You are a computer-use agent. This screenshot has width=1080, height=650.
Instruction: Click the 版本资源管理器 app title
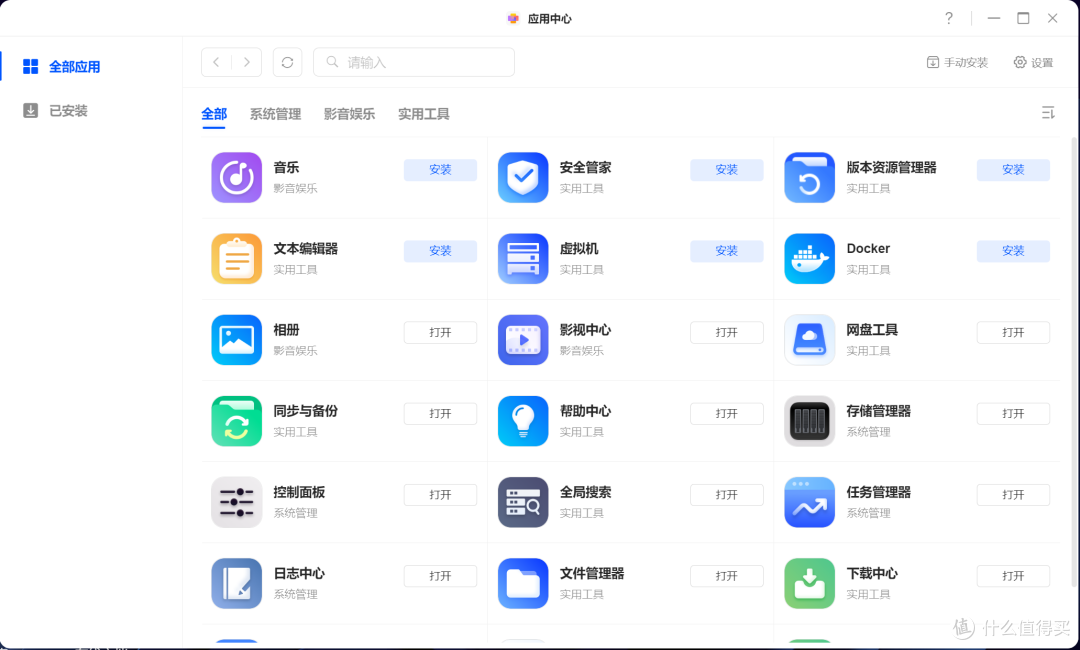891,167
